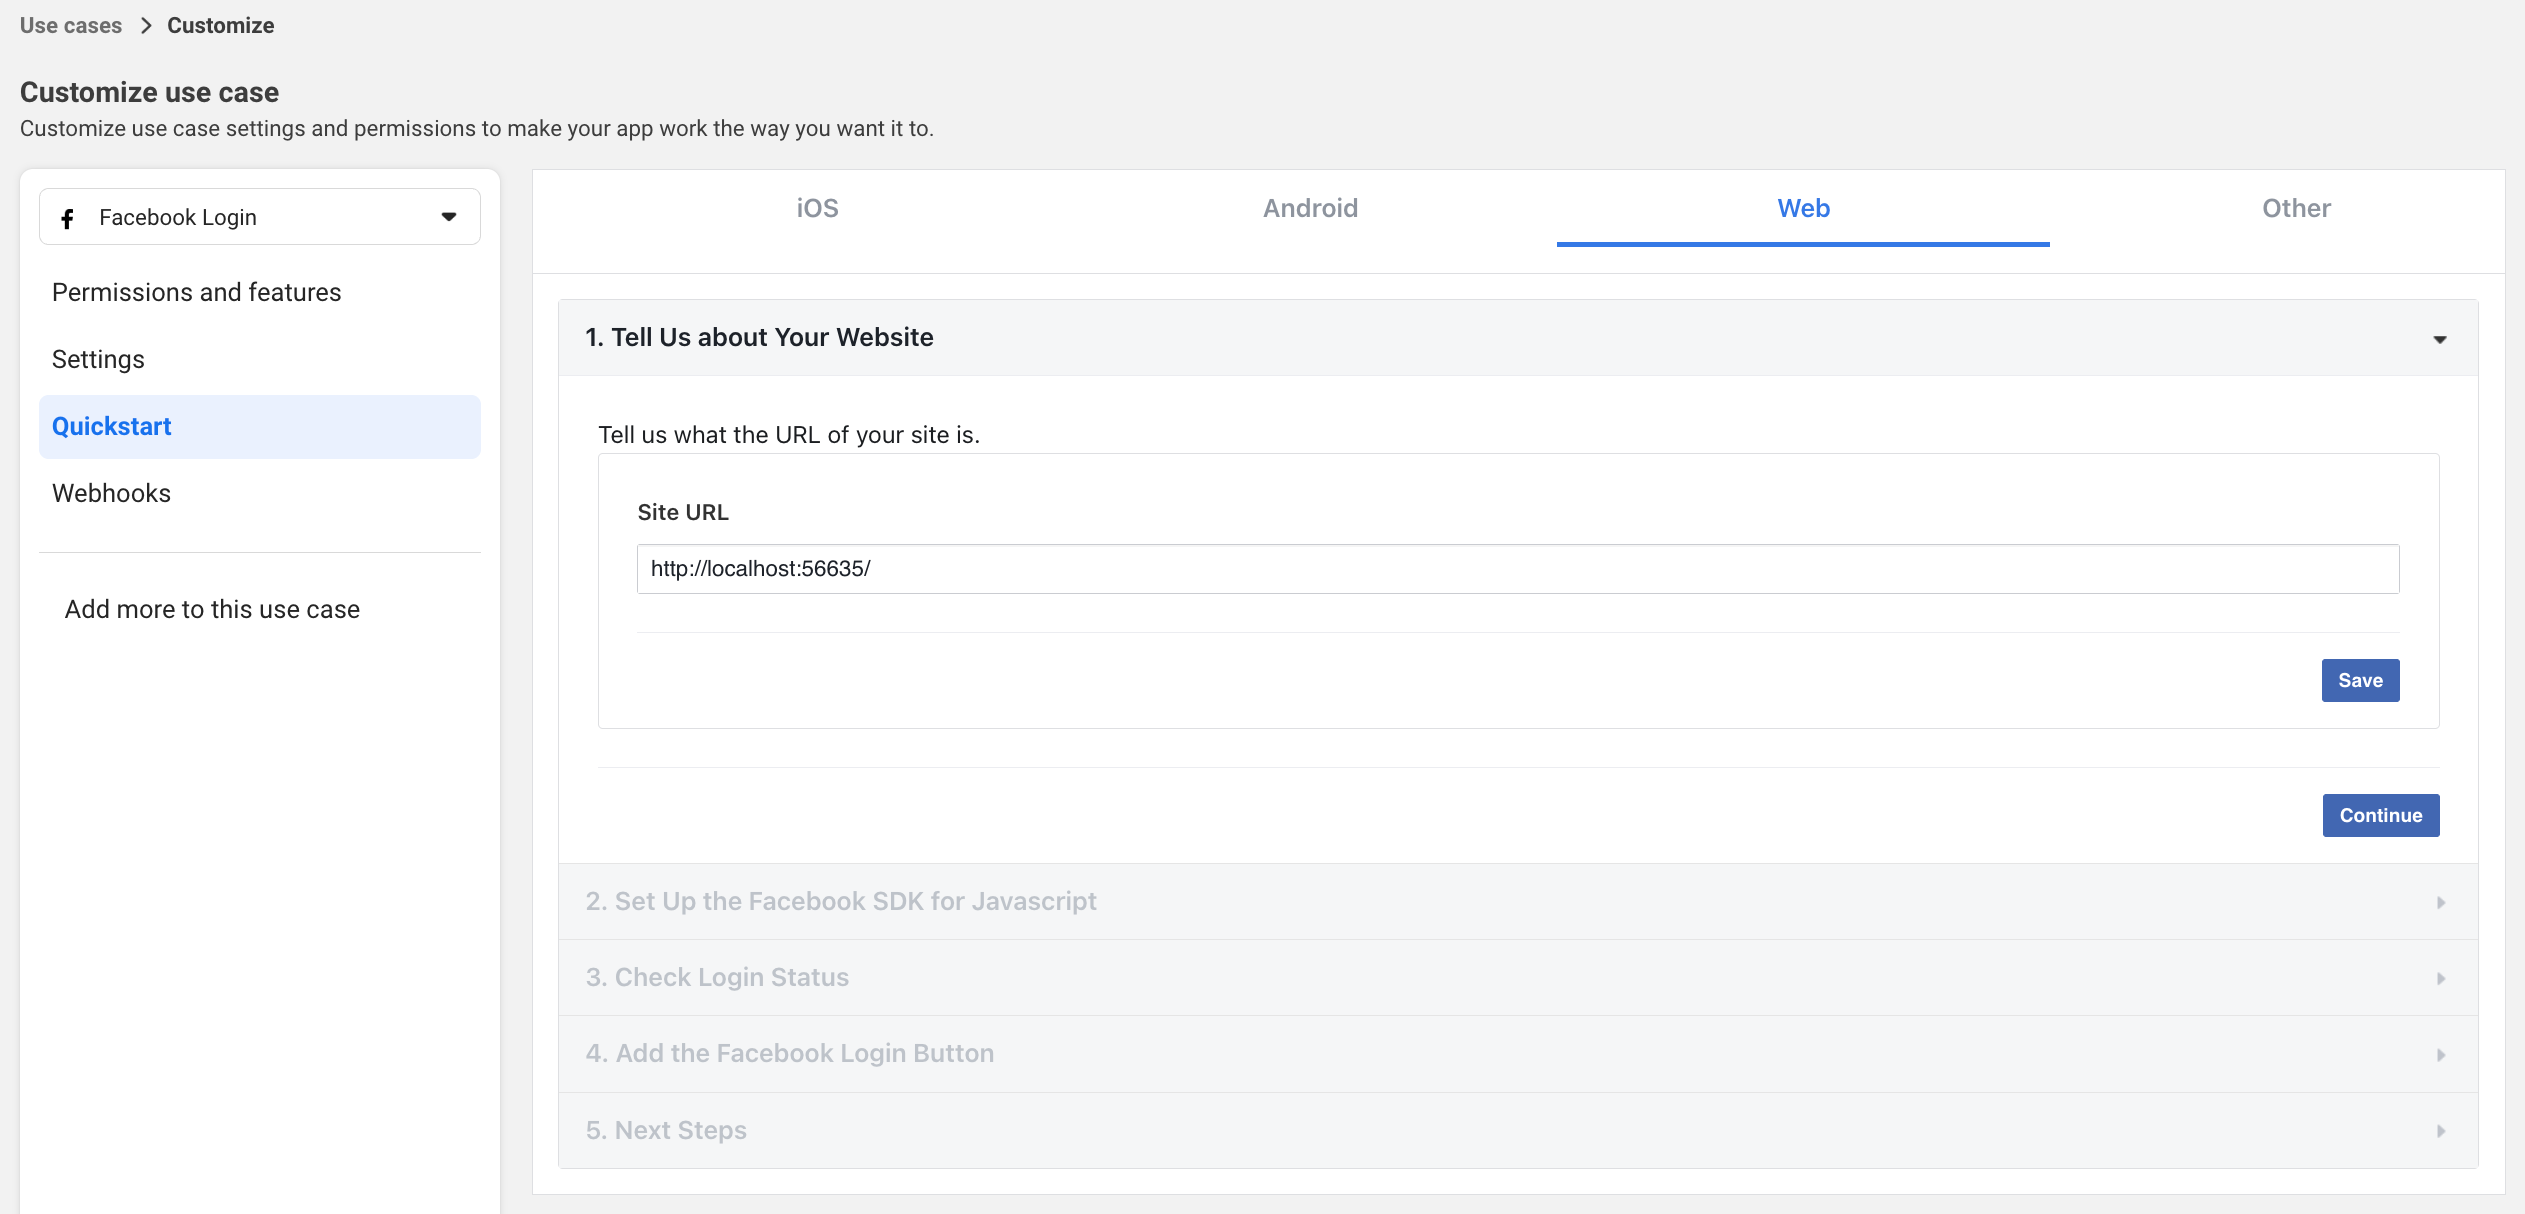Click the Continue button
This screenshot has height=1214, width=2525.
tap(2380, 815)
